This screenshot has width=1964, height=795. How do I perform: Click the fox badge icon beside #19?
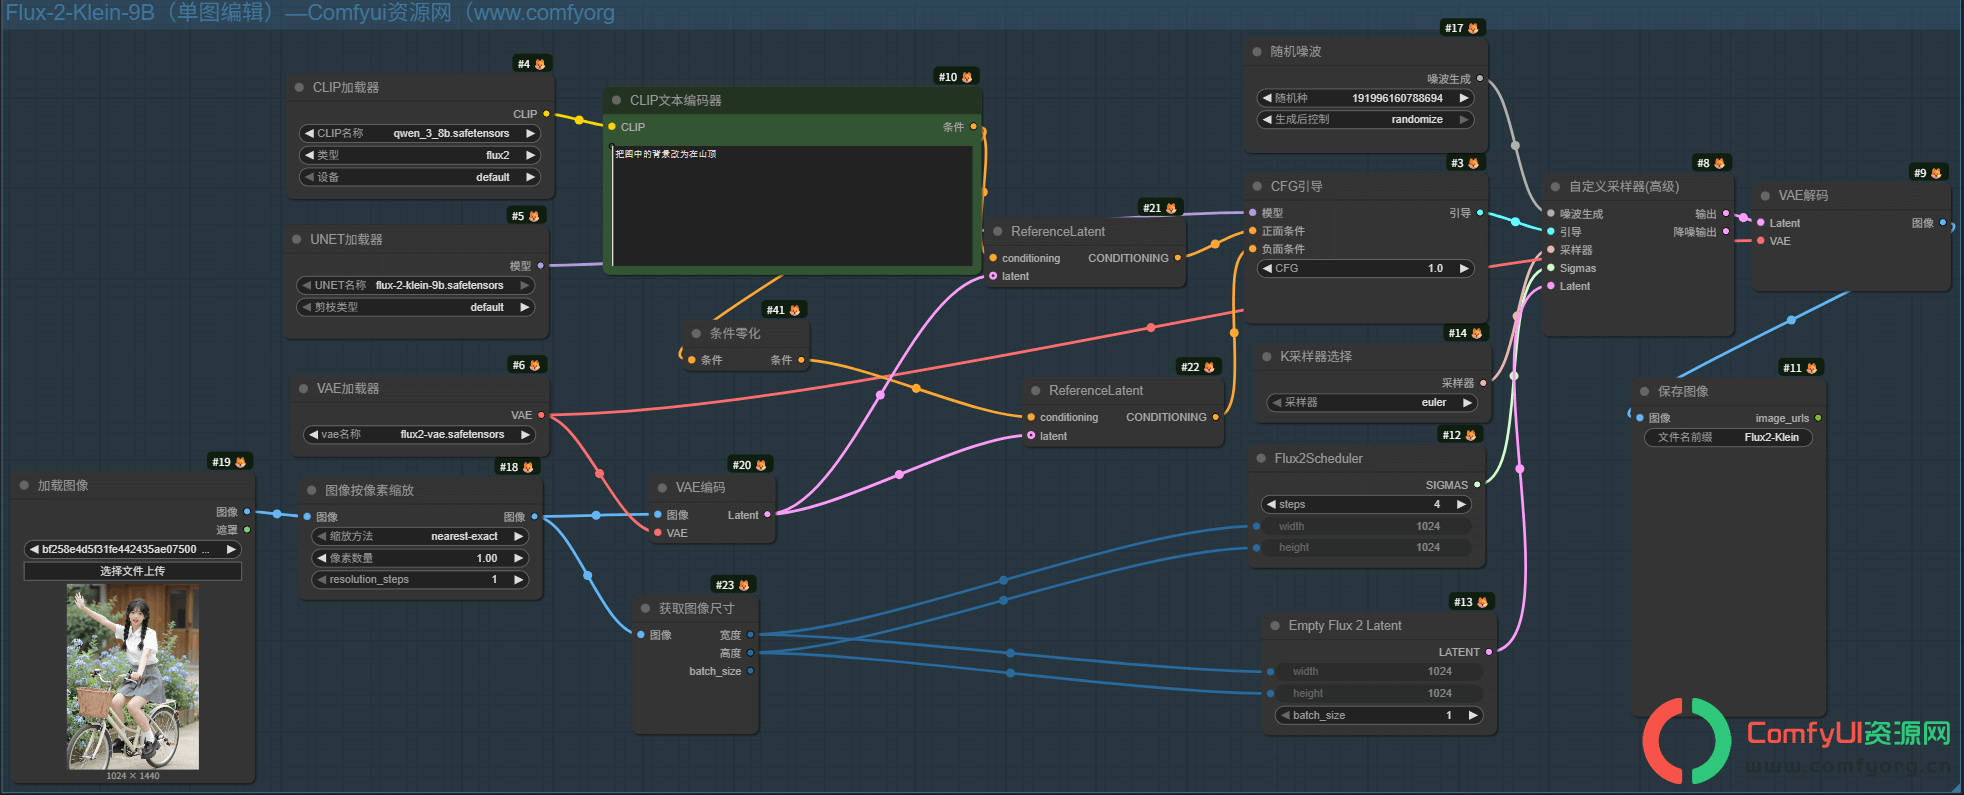click(240, 462)
